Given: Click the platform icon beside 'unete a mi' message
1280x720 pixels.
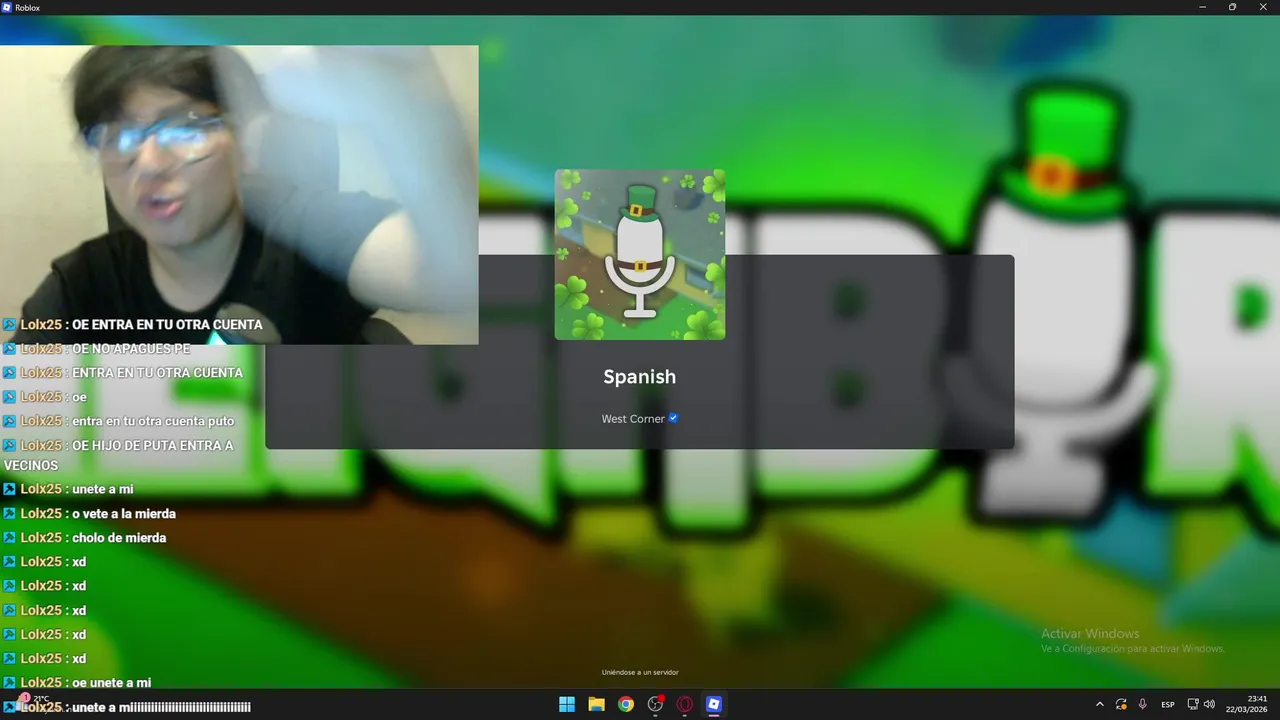Looking at the screenshot, I should (x=9, y=489).
